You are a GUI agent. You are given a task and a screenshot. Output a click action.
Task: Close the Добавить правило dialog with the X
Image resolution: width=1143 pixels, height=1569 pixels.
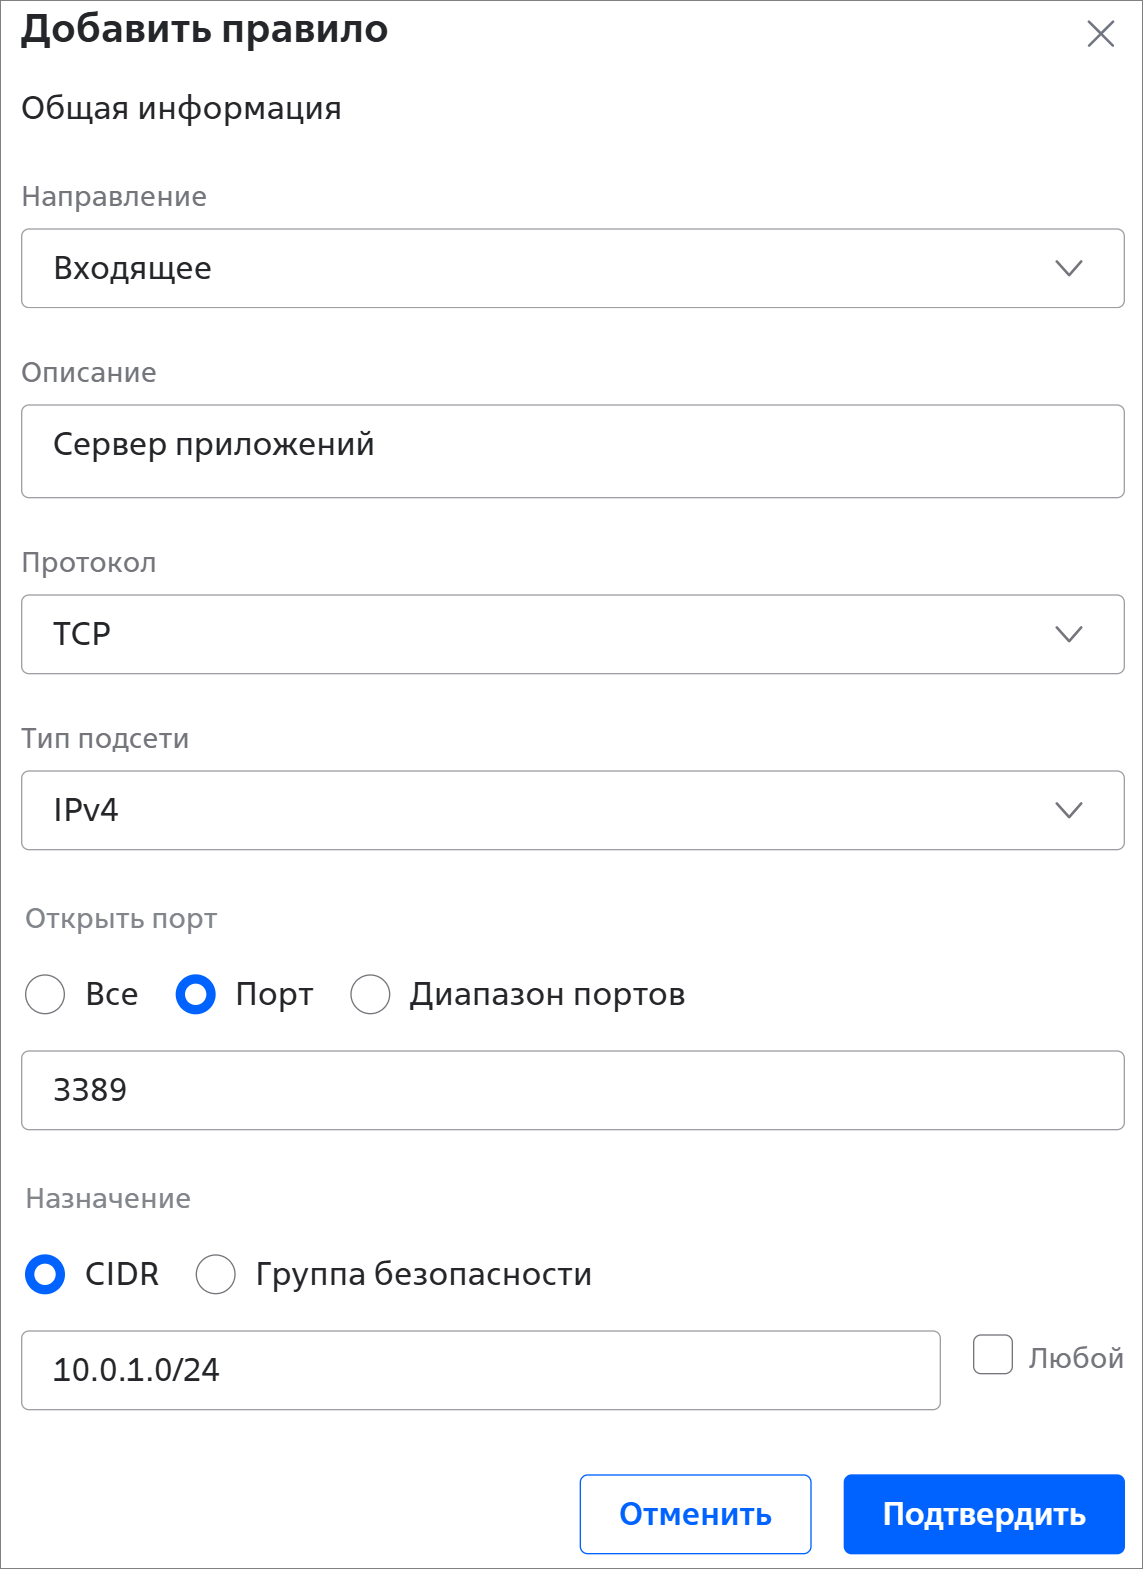point(1100,34)
